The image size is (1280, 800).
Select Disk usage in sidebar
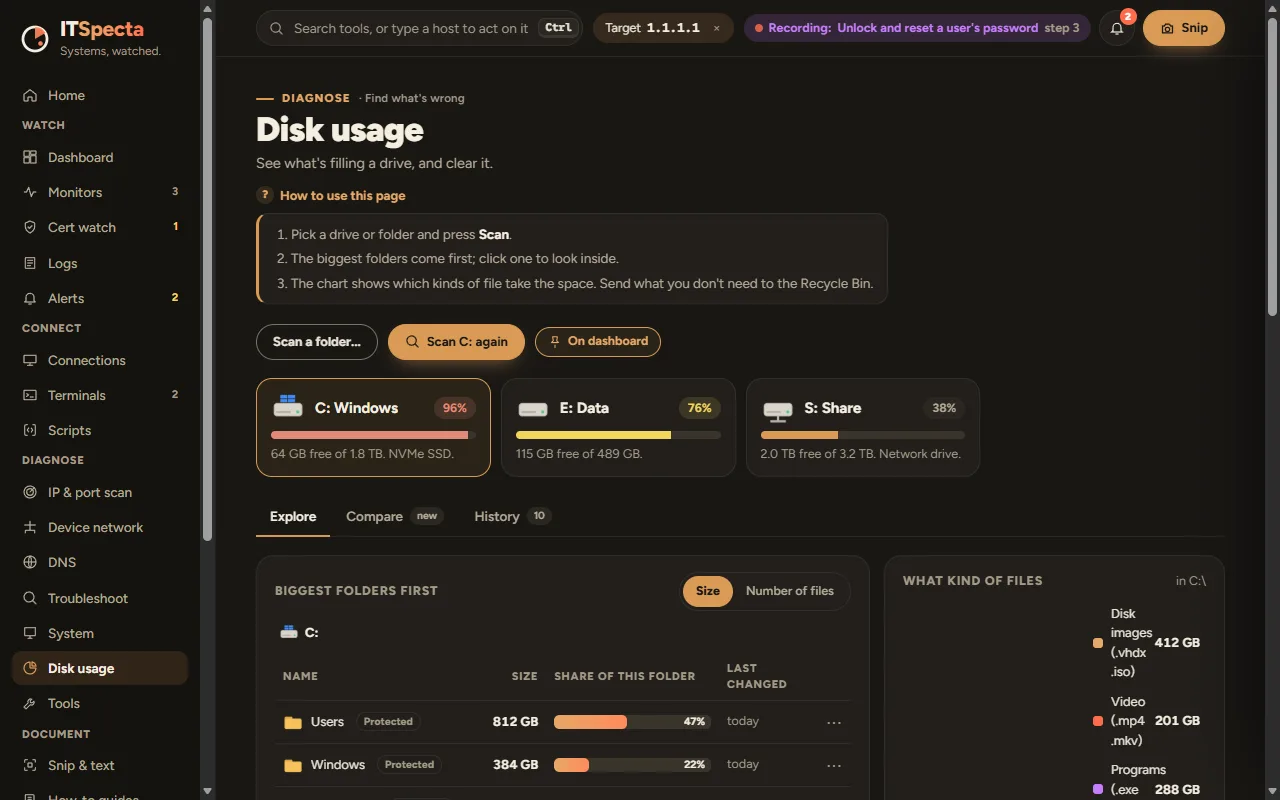coord(100,668)
